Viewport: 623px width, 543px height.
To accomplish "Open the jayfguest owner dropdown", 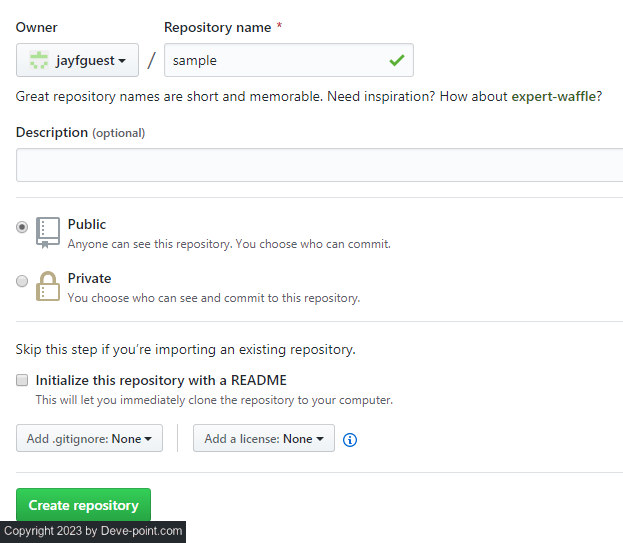I will 78,61.
